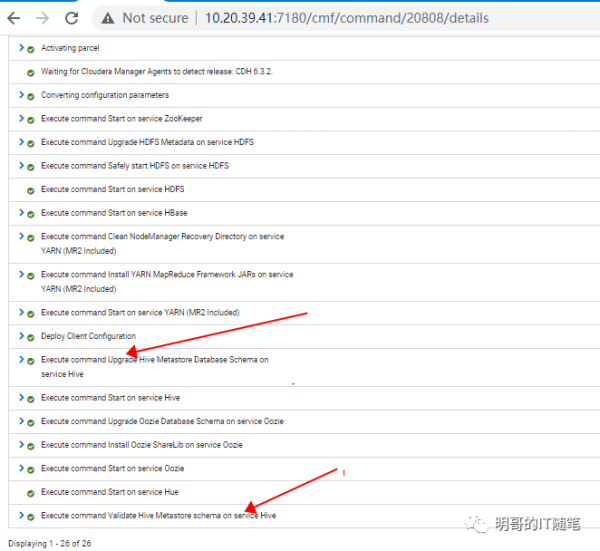Click green check icon beside Deploy Client Configuration
This screenshot has height=551, width=600.
tap(31, 337)
